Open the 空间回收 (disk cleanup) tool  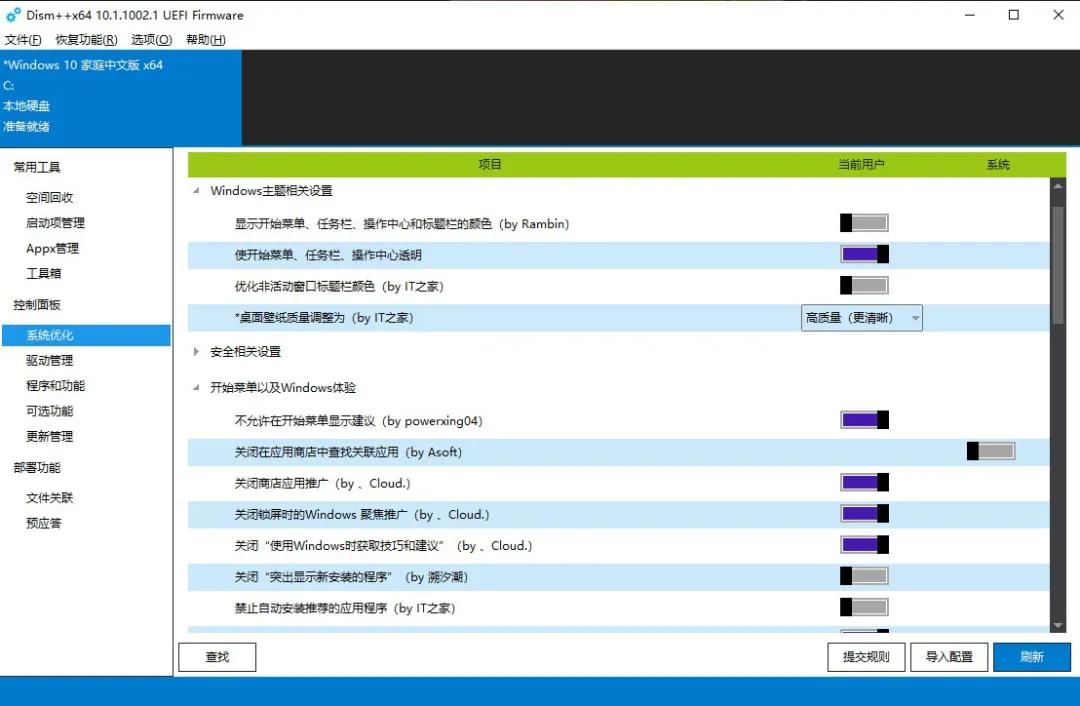[52, 197]
